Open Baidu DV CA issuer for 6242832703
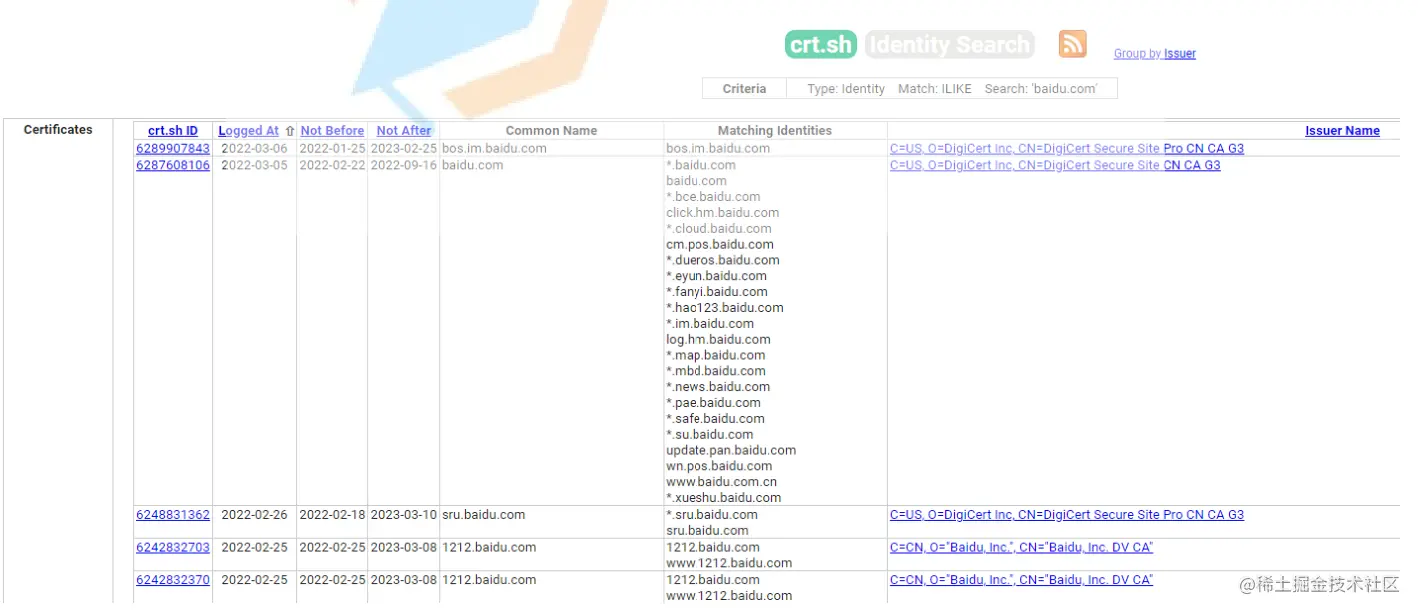This screenshot has width=1418, height=613. click(1021, 548)
